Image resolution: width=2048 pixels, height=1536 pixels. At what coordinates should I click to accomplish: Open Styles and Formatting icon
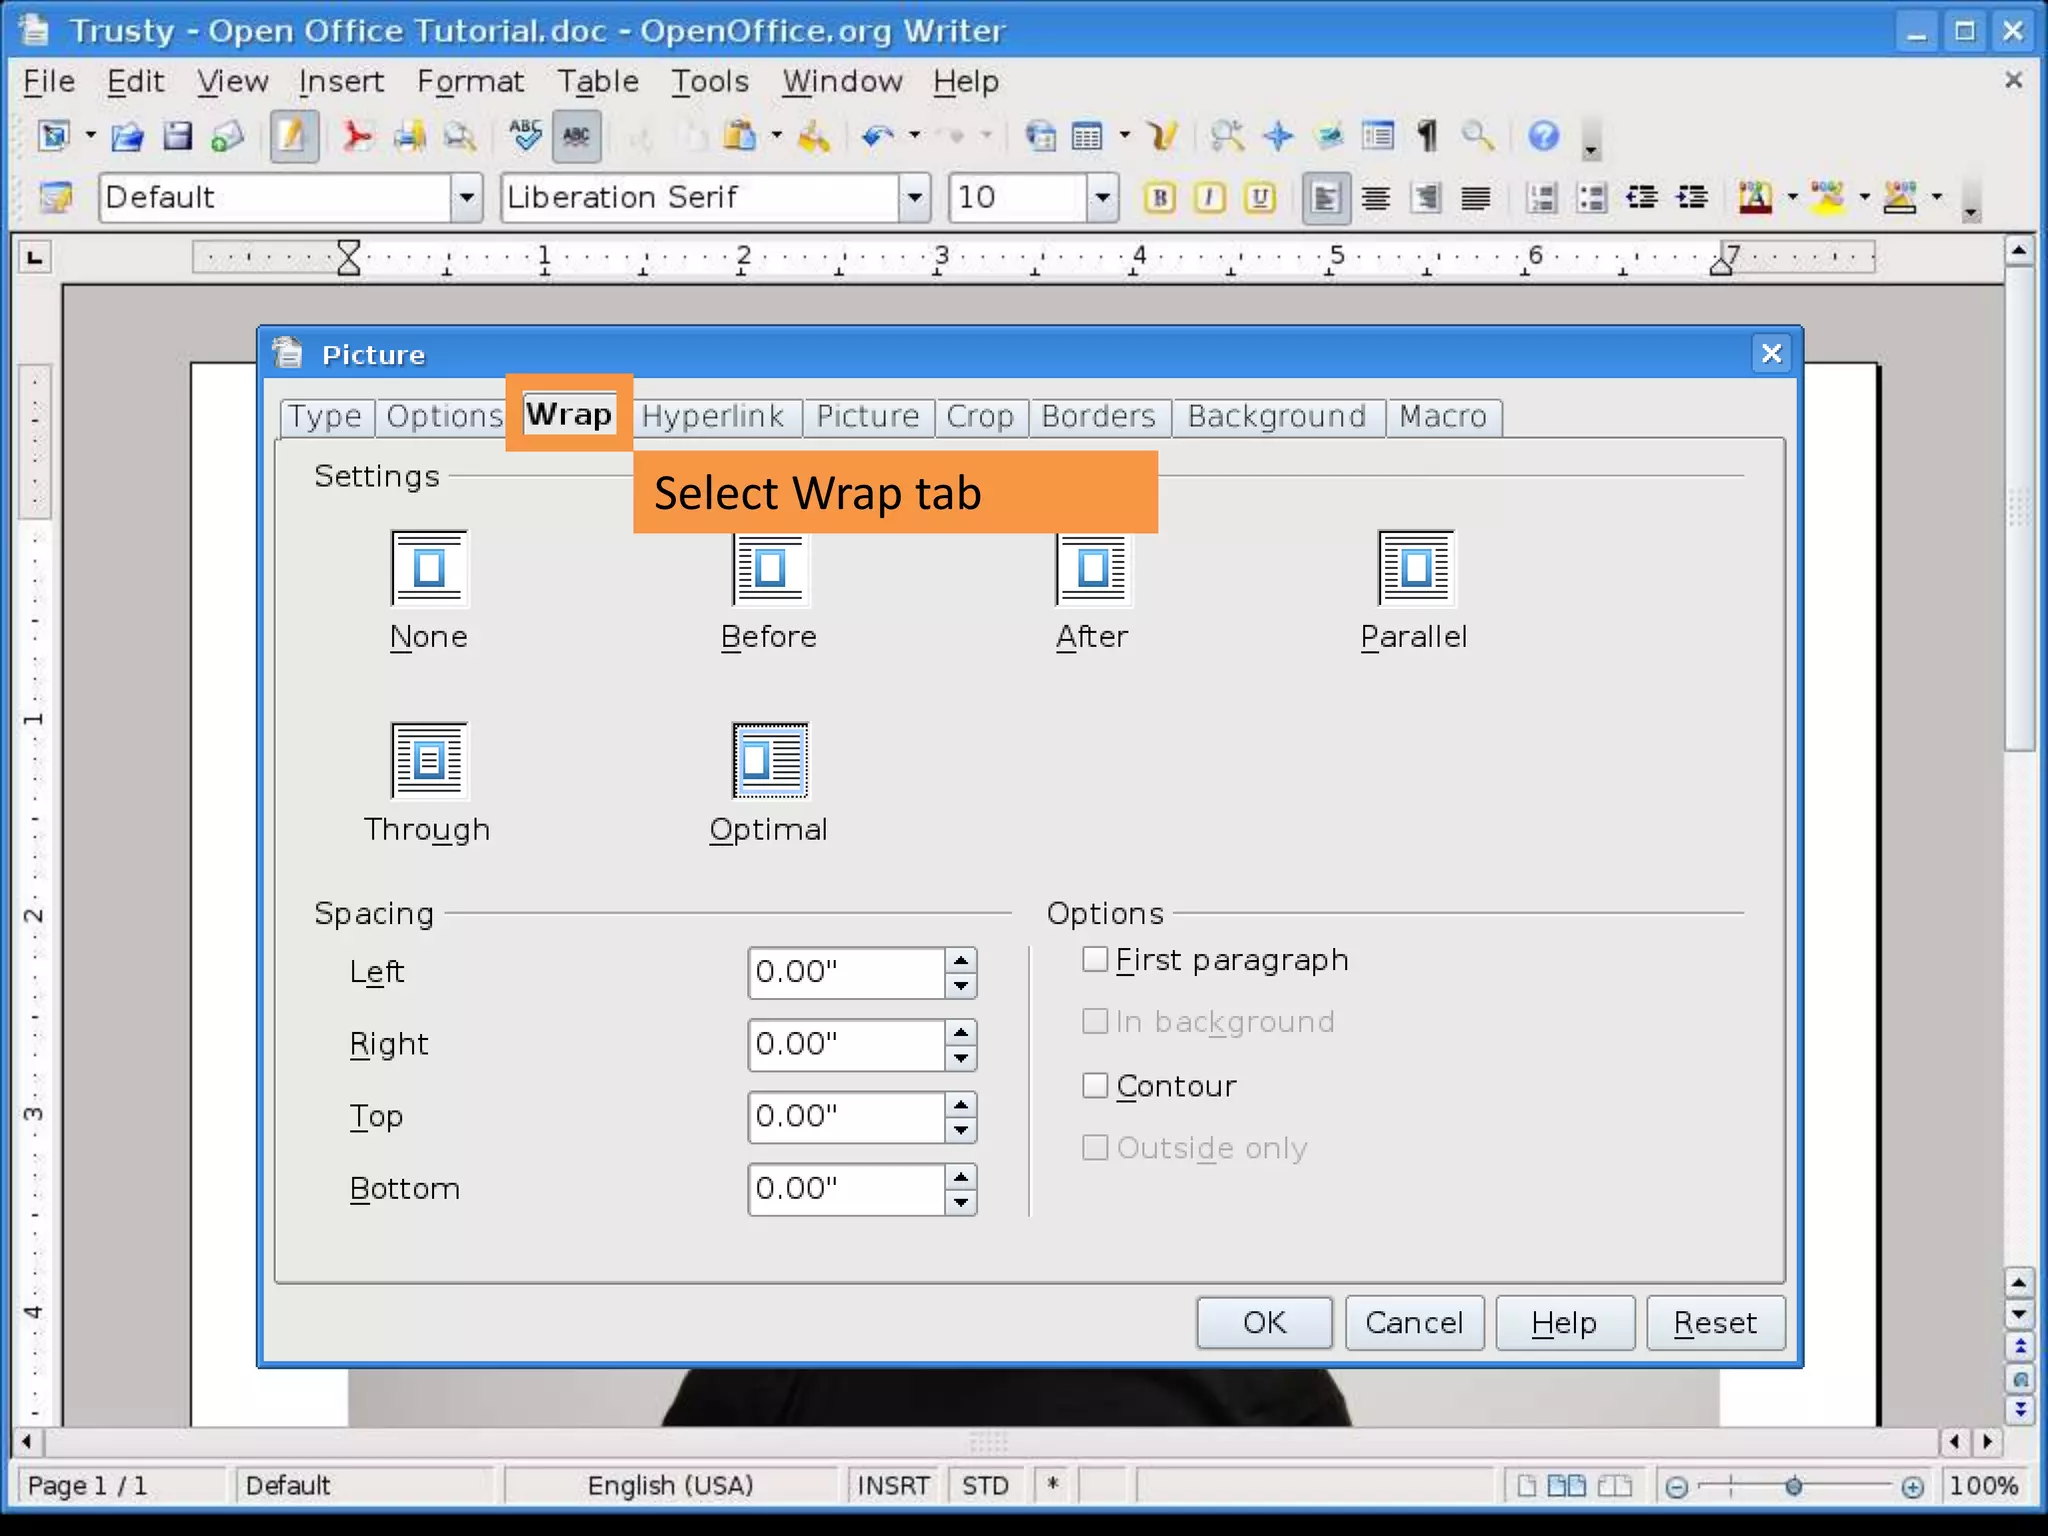56,198
